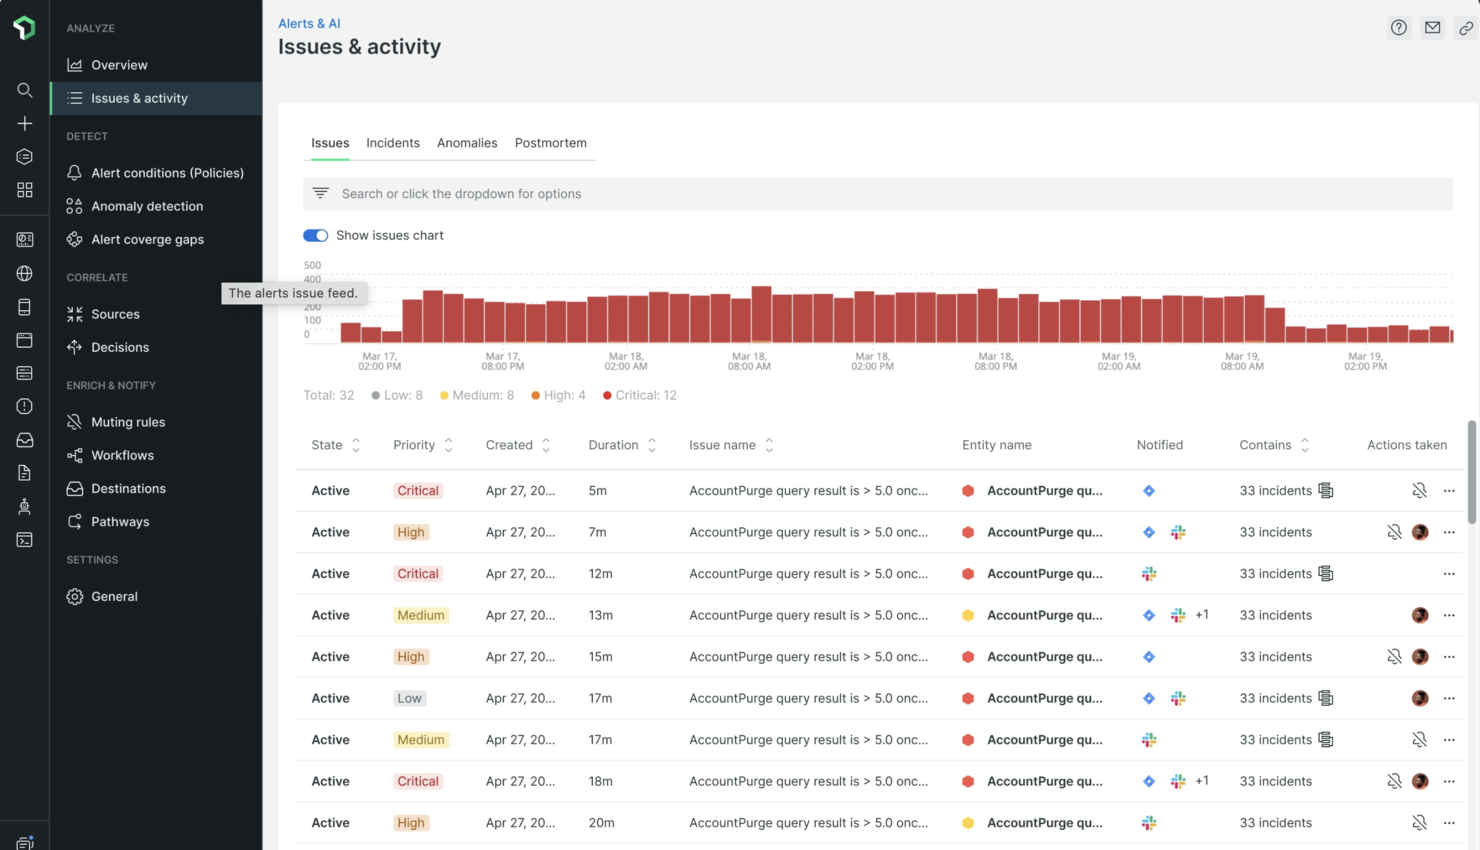Click the filter icon in the search bar
The height and width of the screenshot is (850, 1480).
click(x=320, y=193)
